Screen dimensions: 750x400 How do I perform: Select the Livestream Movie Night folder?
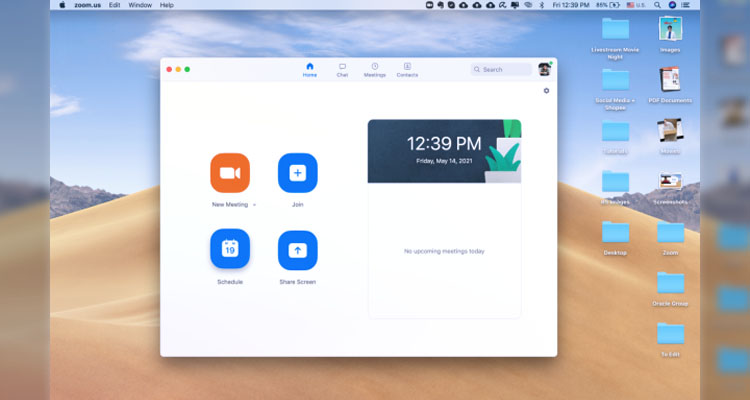[615, 29]
